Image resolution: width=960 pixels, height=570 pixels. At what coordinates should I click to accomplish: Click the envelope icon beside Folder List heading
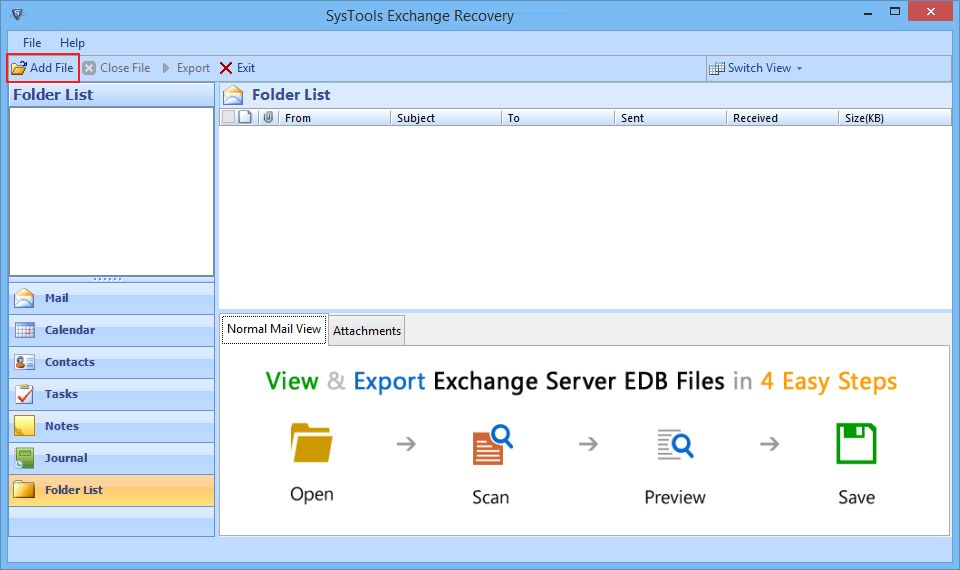[233, 95]
